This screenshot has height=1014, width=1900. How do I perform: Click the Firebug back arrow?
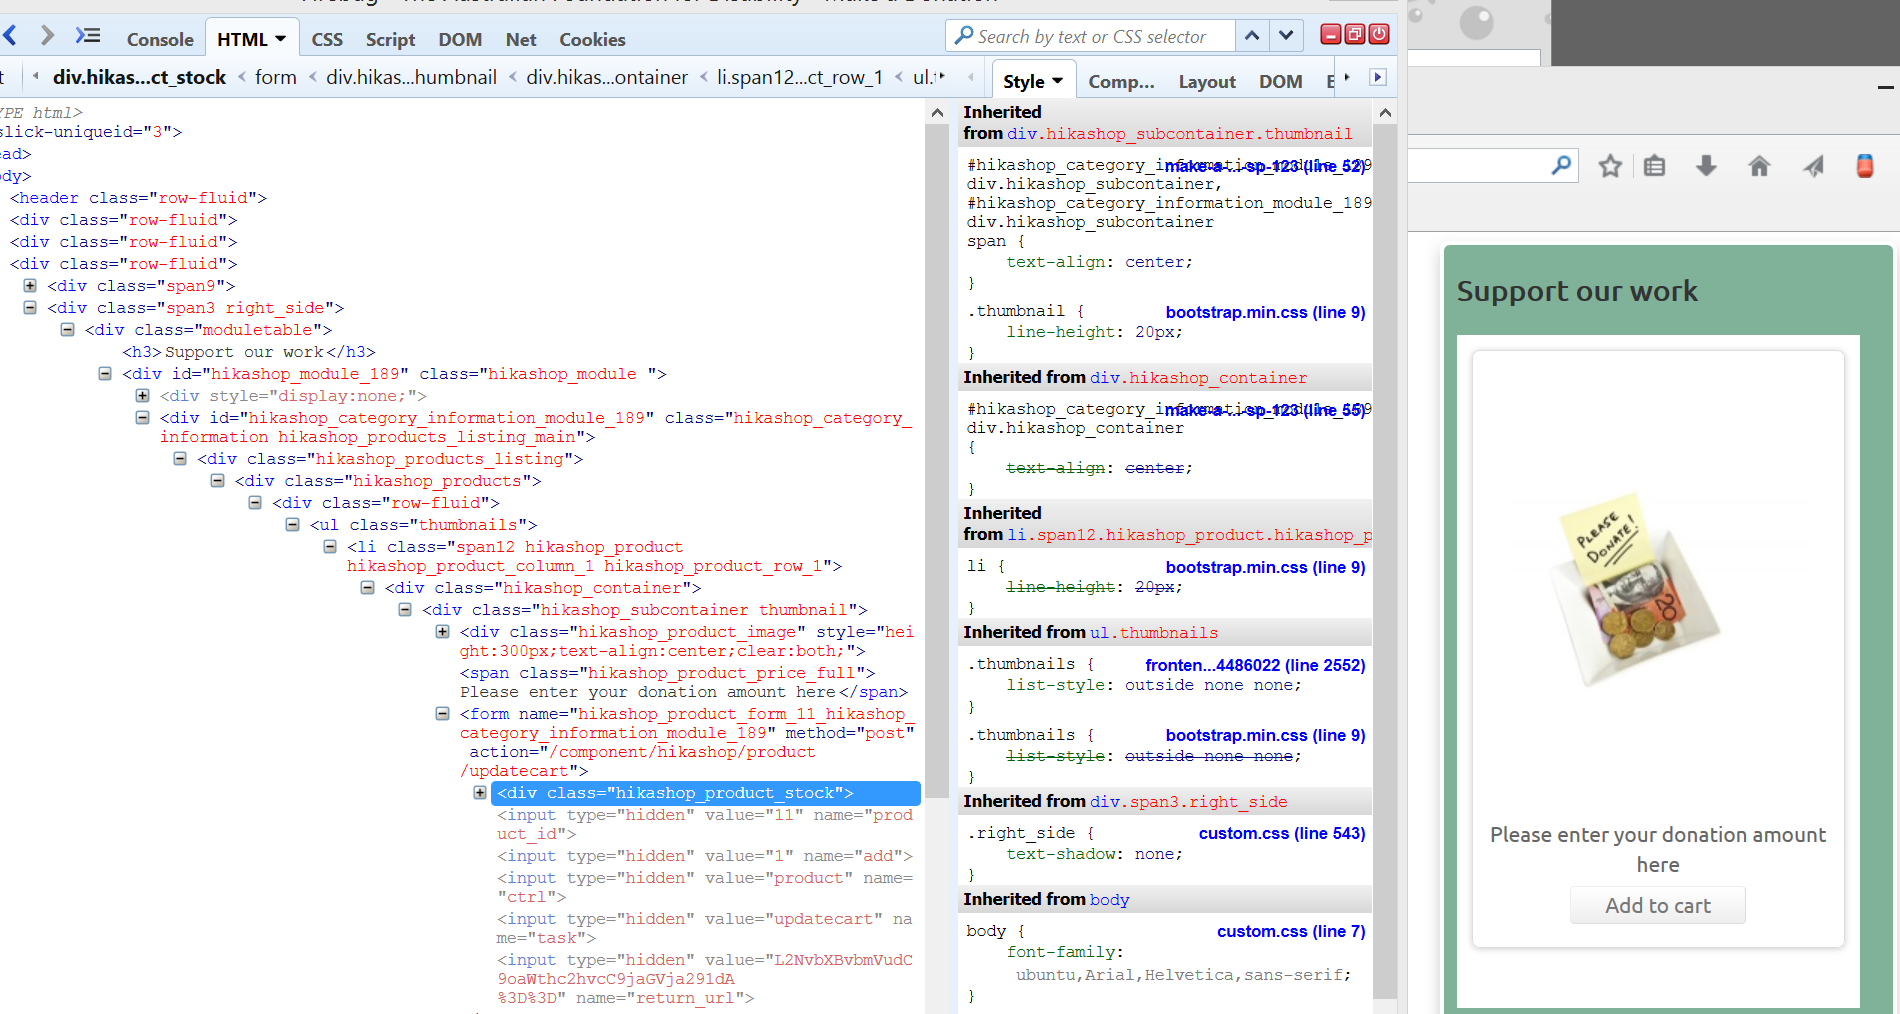click(10, 37)
